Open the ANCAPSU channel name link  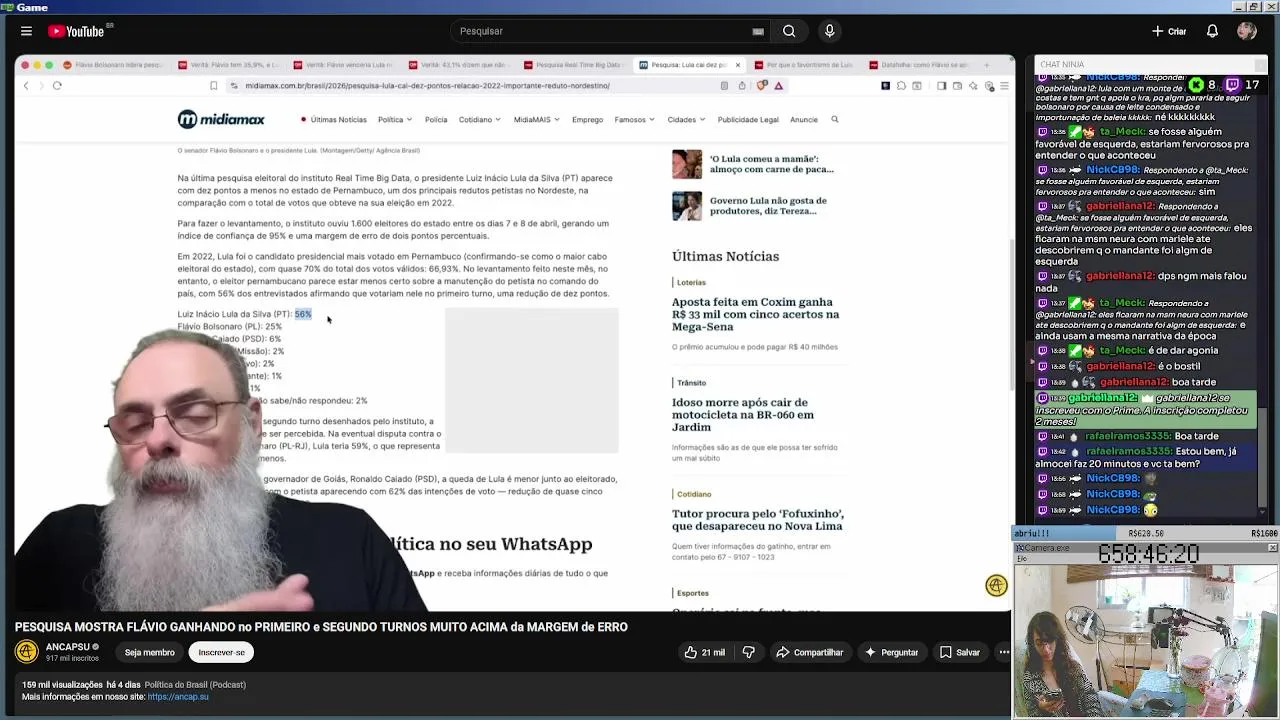pos(67,647)
